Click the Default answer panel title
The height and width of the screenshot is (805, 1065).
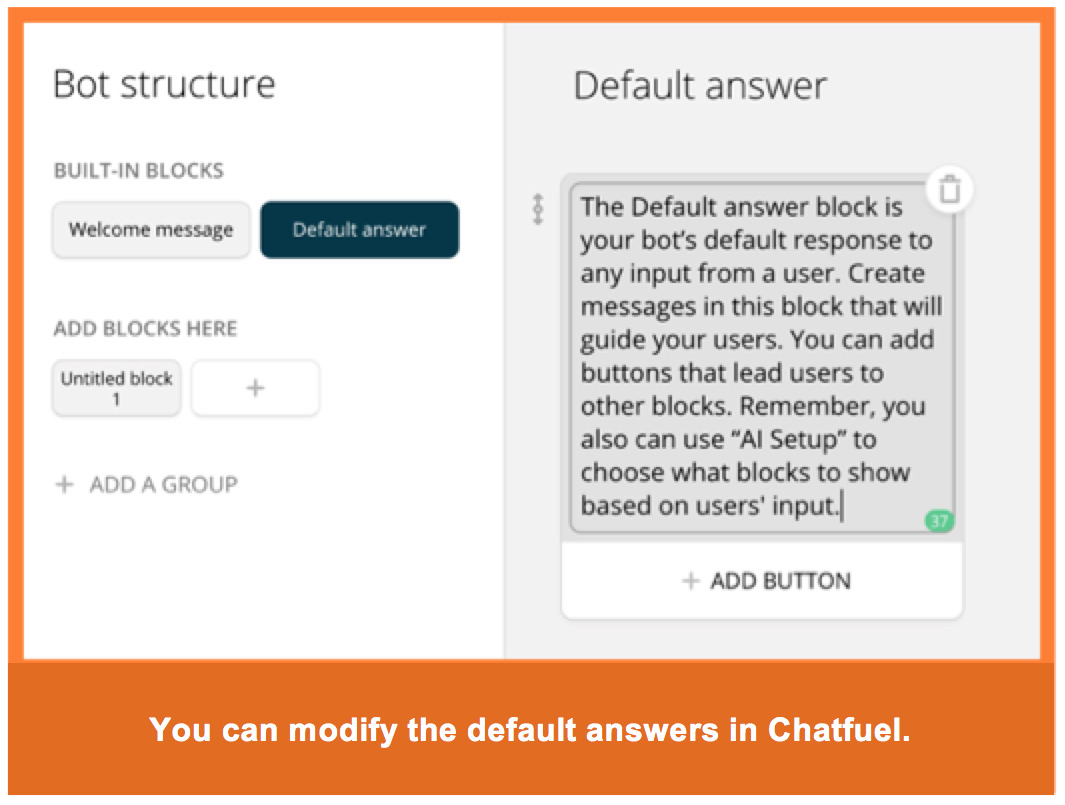pos(700,86)
